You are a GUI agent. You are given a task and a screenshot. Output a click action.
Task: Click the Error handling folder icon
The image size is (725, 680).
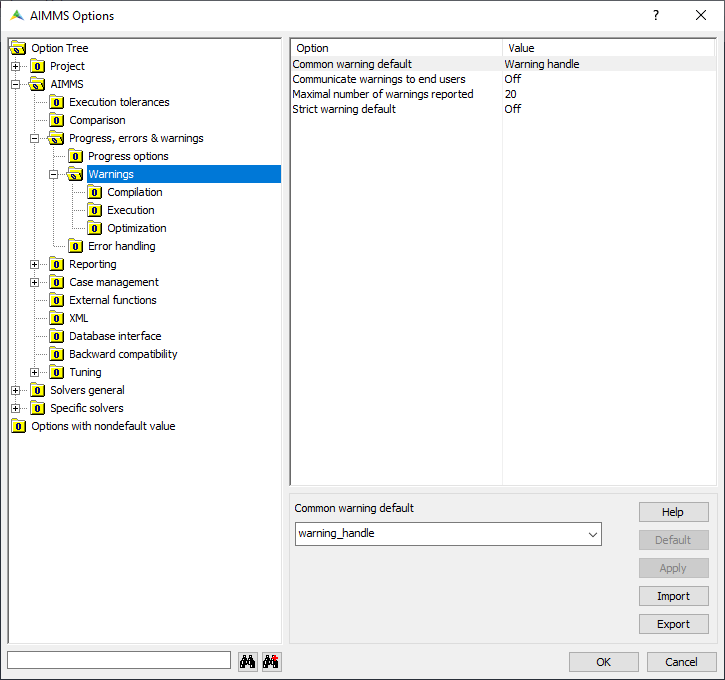tap(75, 246)
